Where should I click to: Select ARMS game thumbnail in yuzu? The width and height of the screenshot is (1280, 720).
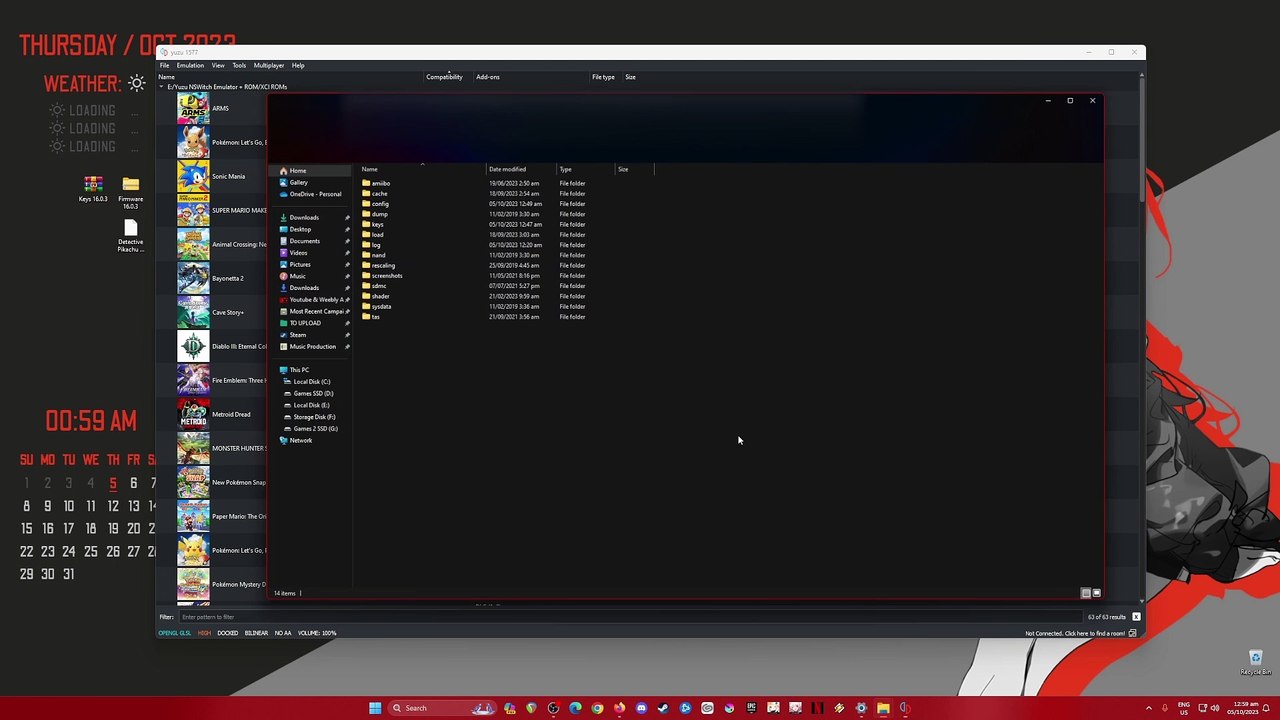tap(193, 108)
